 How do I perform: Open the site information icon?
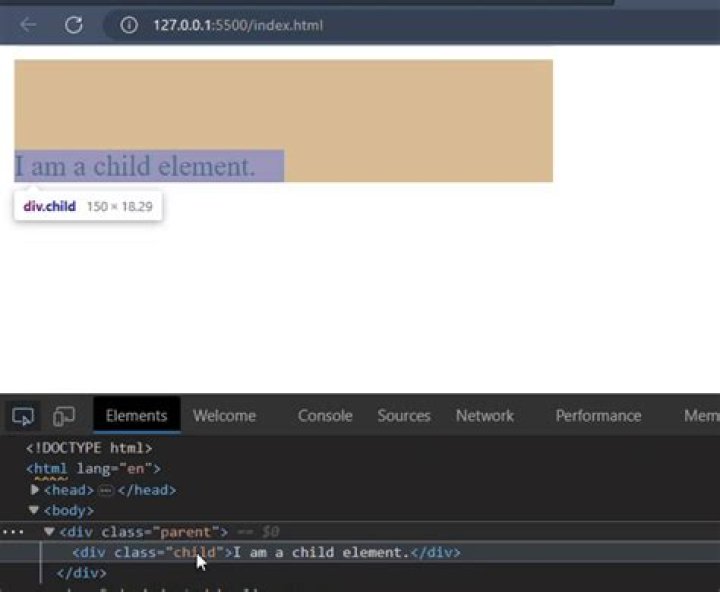click(x=128, y=25)
